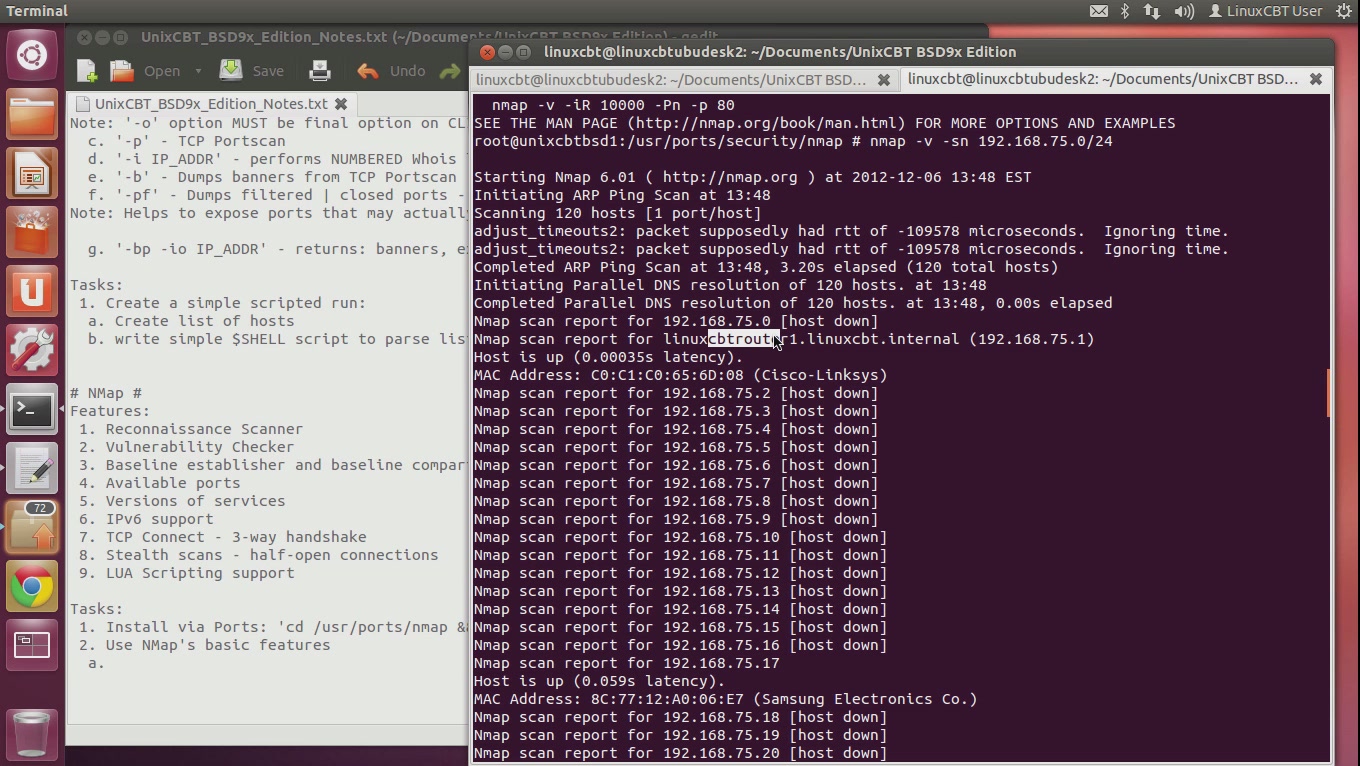The width and height of the screenshot is (1360, 766).
Task: Click the Save label in gedit
Action: pyautogui.click(x=268, y=71)
